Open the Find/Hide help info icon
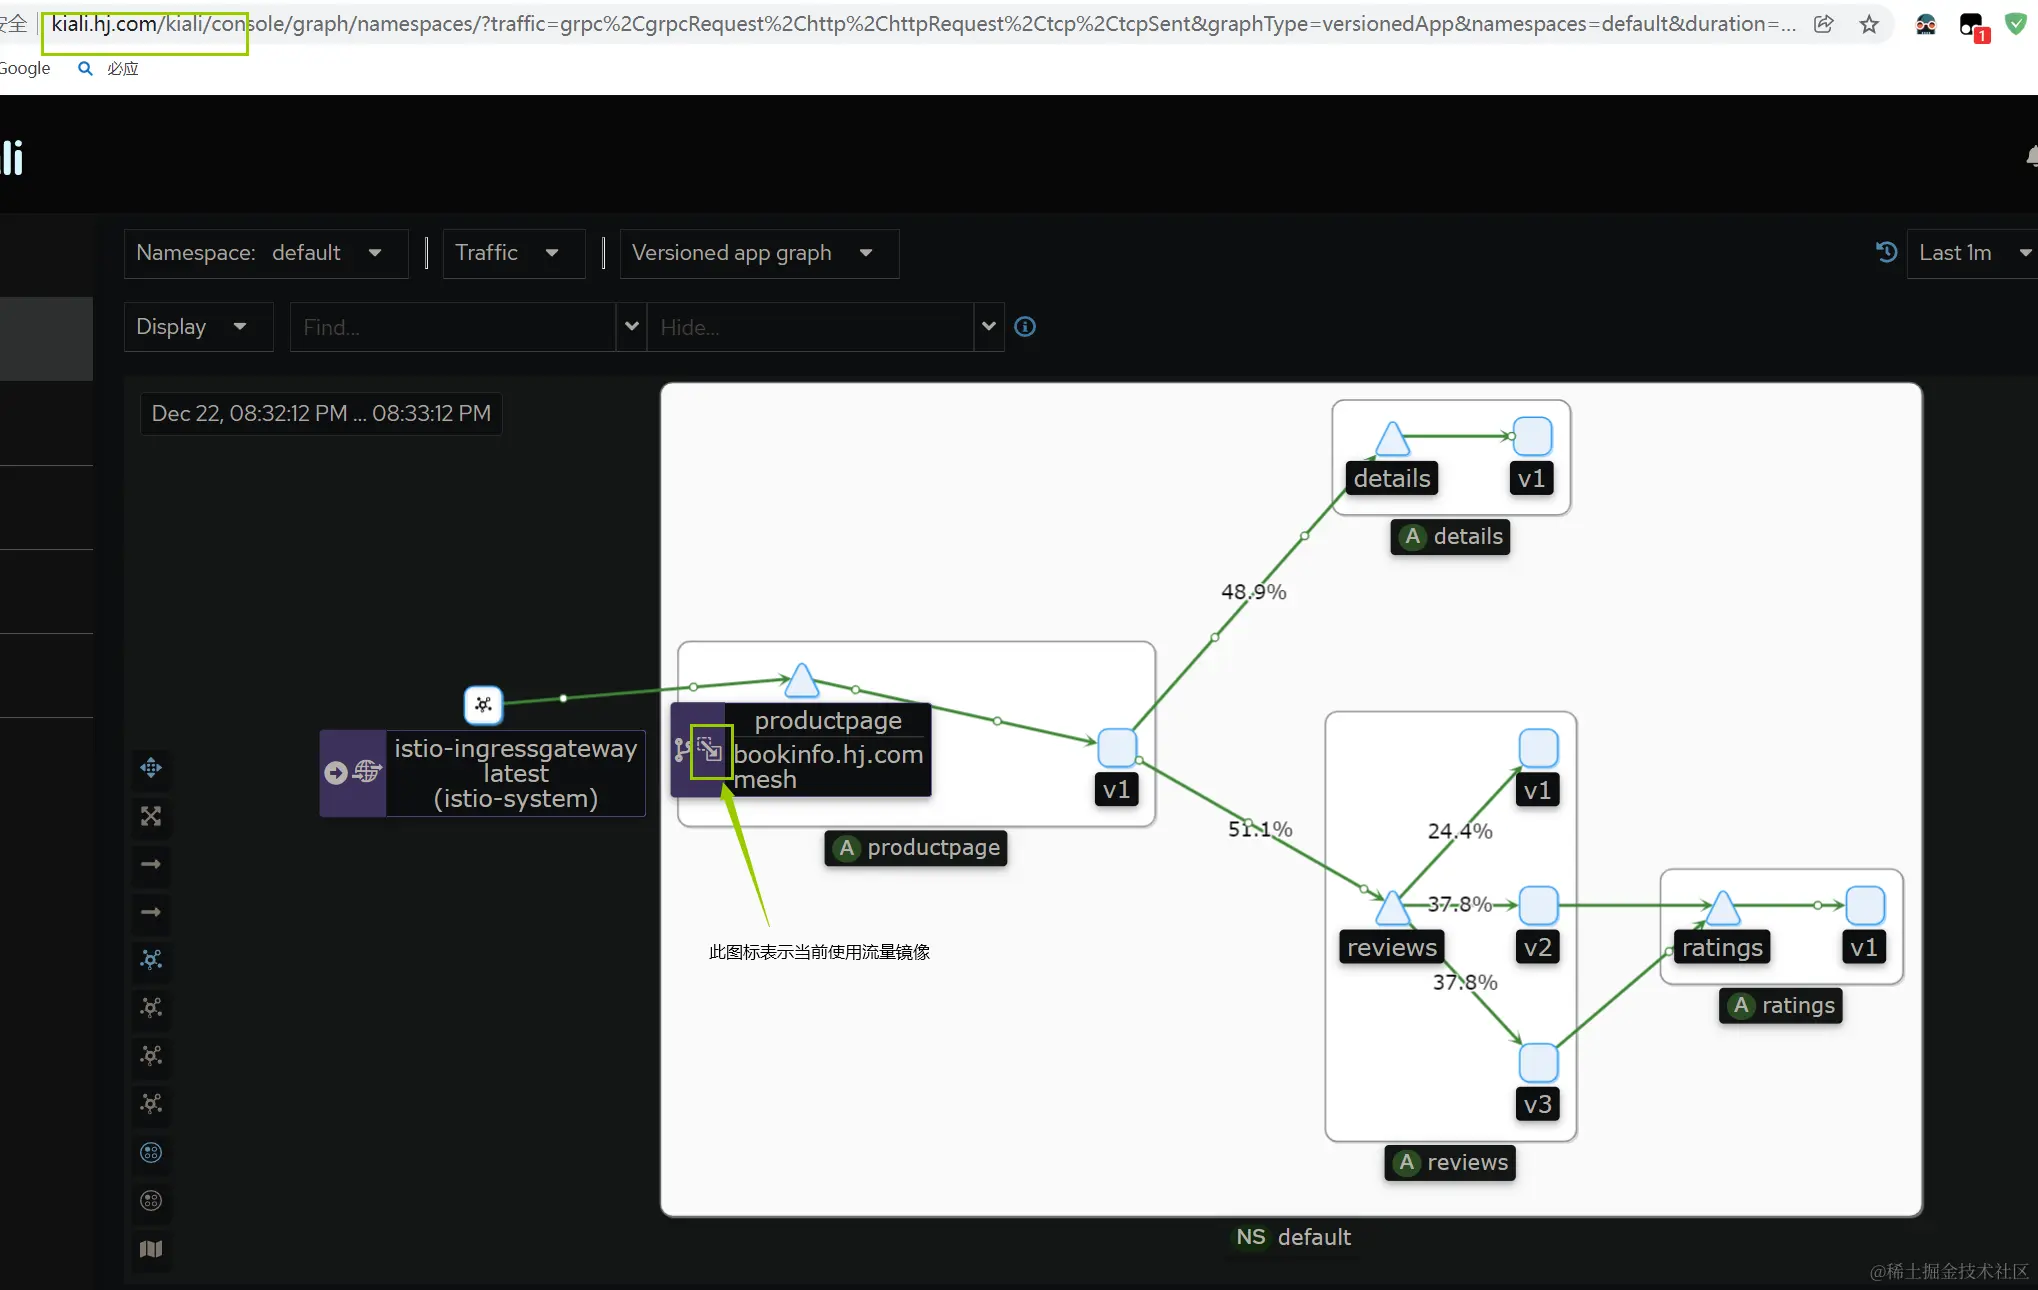2038x1290 pixels. (x=1025, y=327)
